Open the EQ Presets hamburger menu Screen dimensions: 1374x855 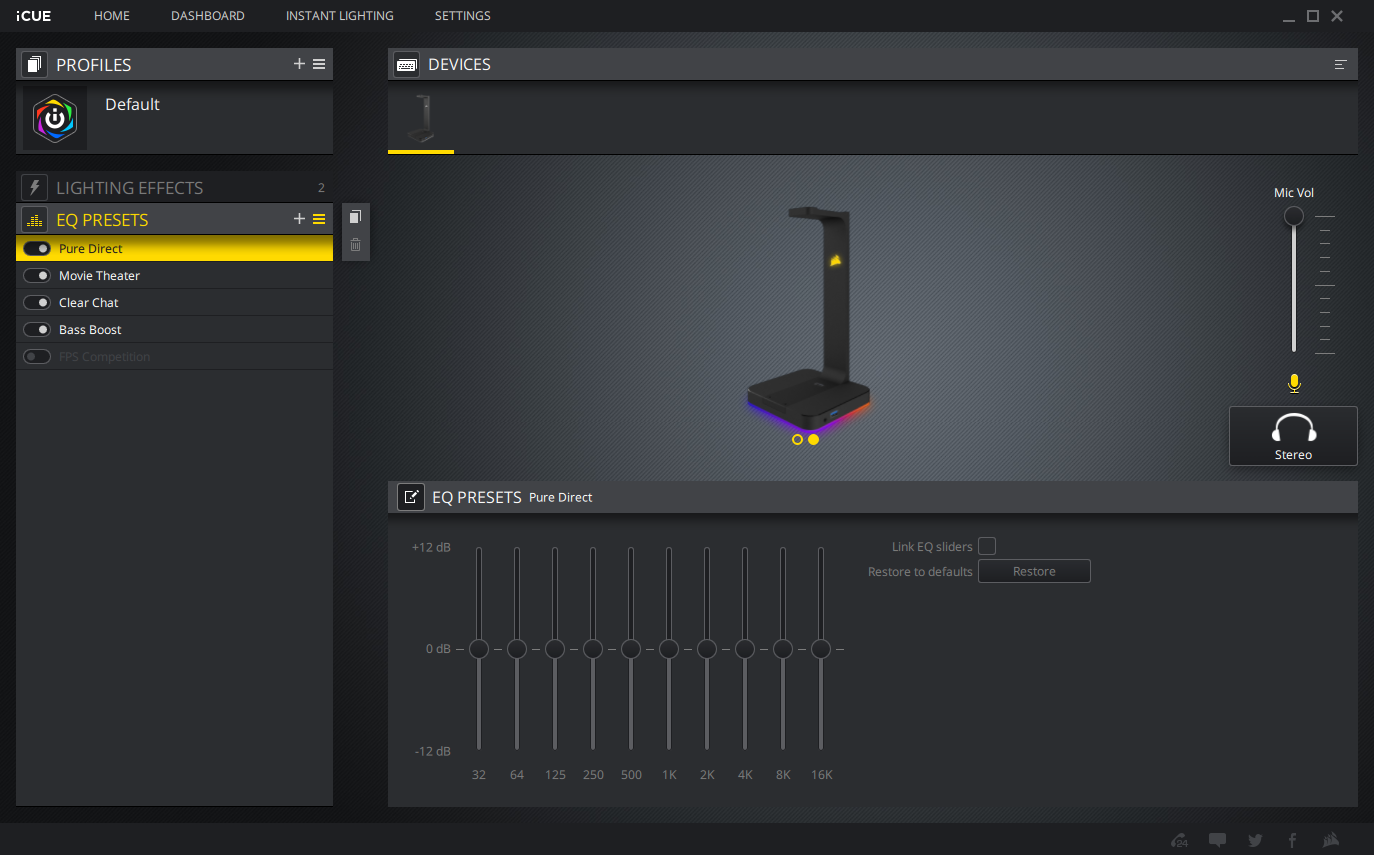319,219
